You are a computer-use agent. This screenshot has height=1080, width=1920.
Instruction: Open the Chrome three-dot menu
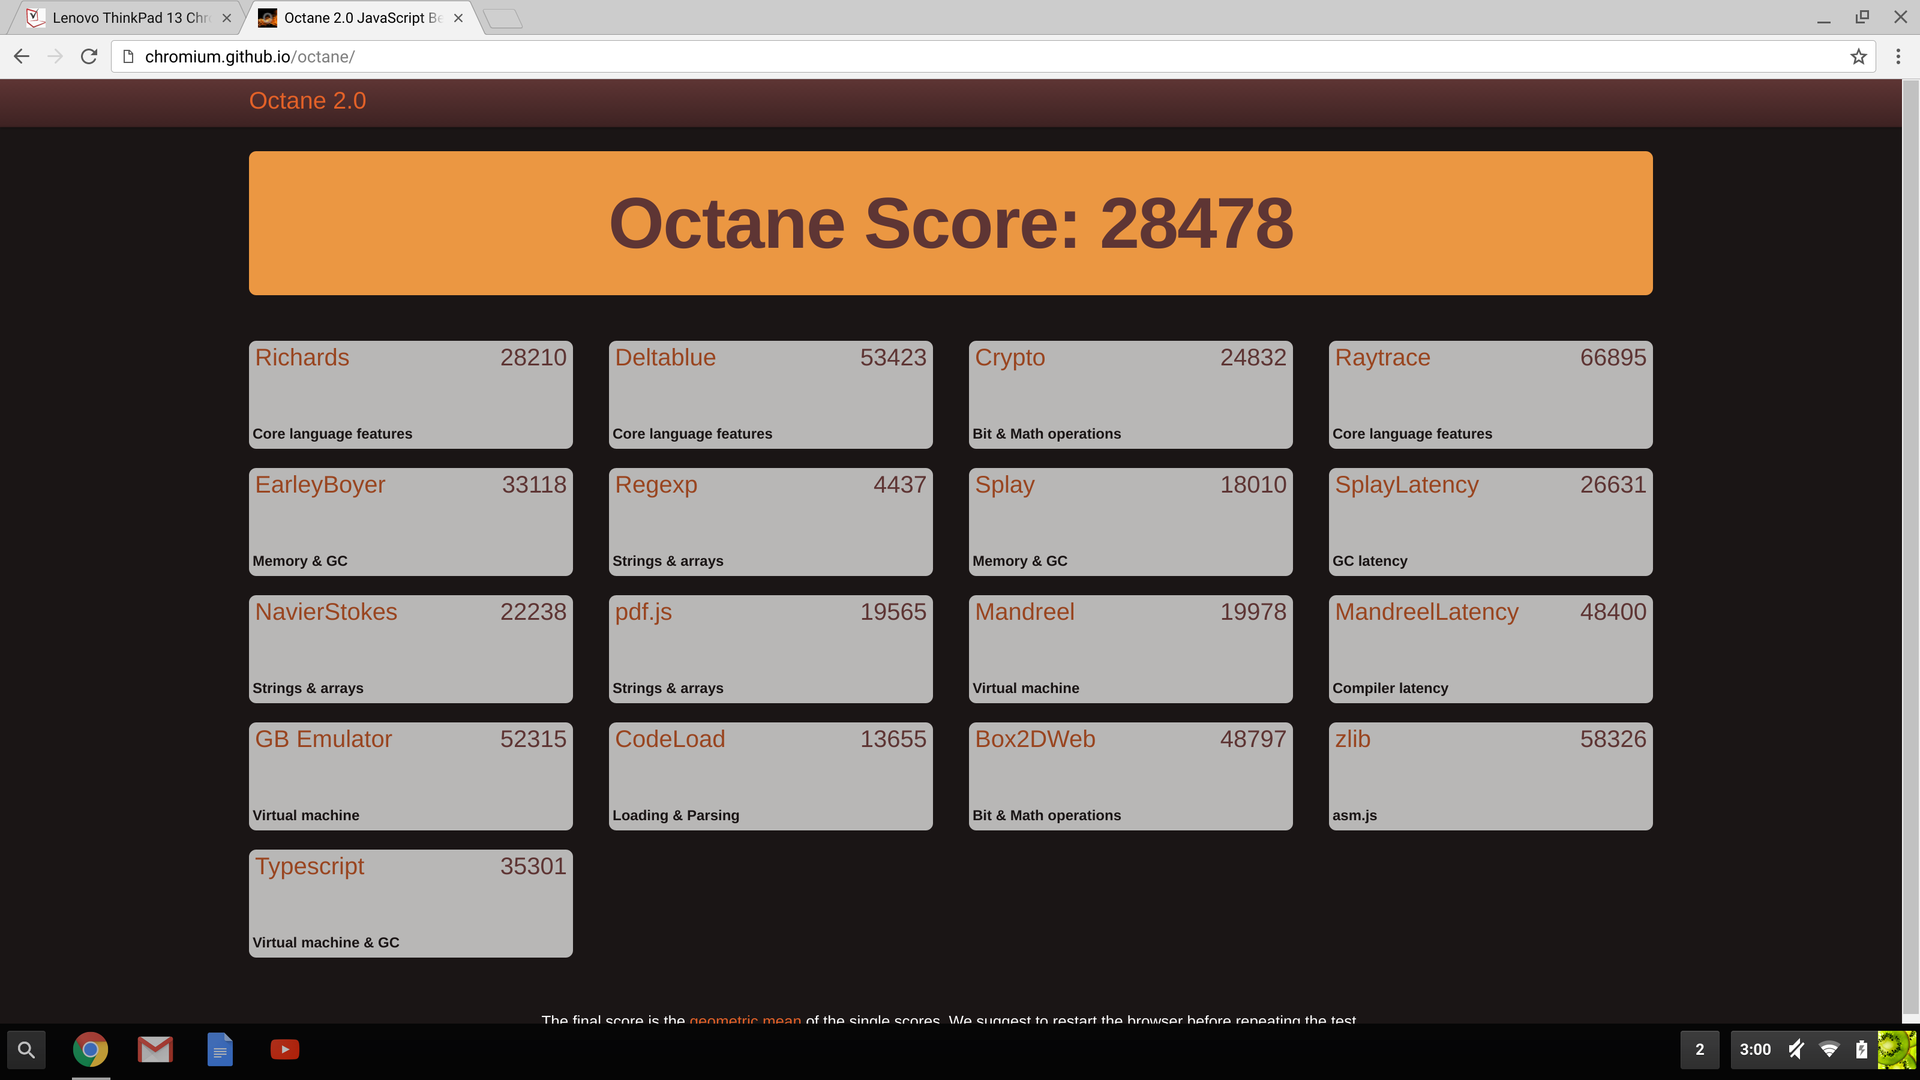pyautogui.click(x=1898, y=57)
